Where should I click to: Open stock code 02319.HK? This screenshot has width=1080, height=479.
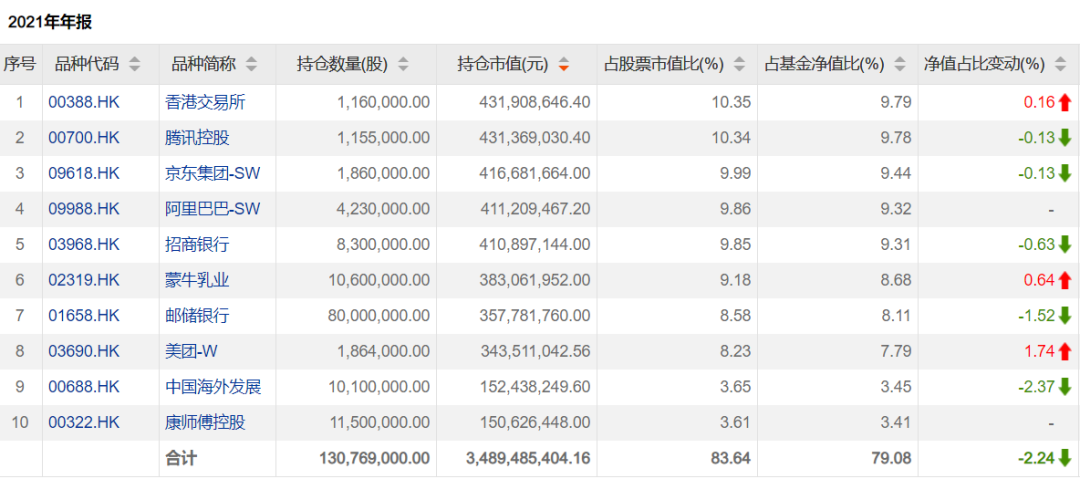tap(84, 281)
